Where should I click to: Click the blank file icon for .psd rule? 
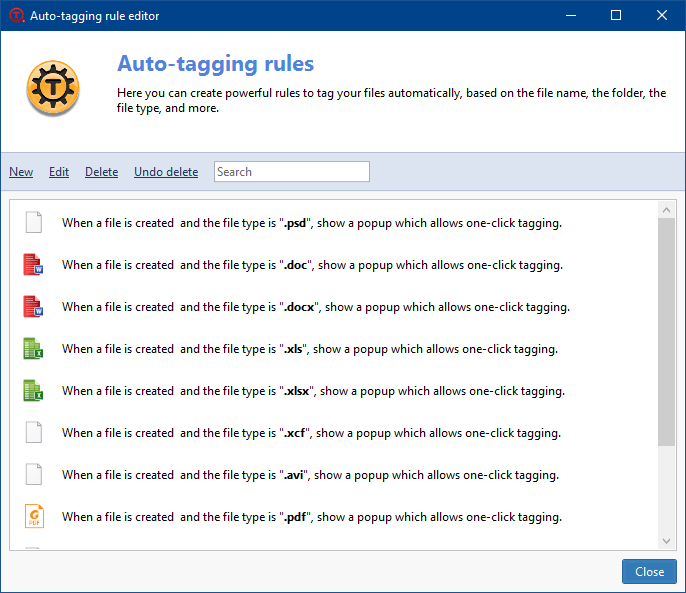pos(34,223)
